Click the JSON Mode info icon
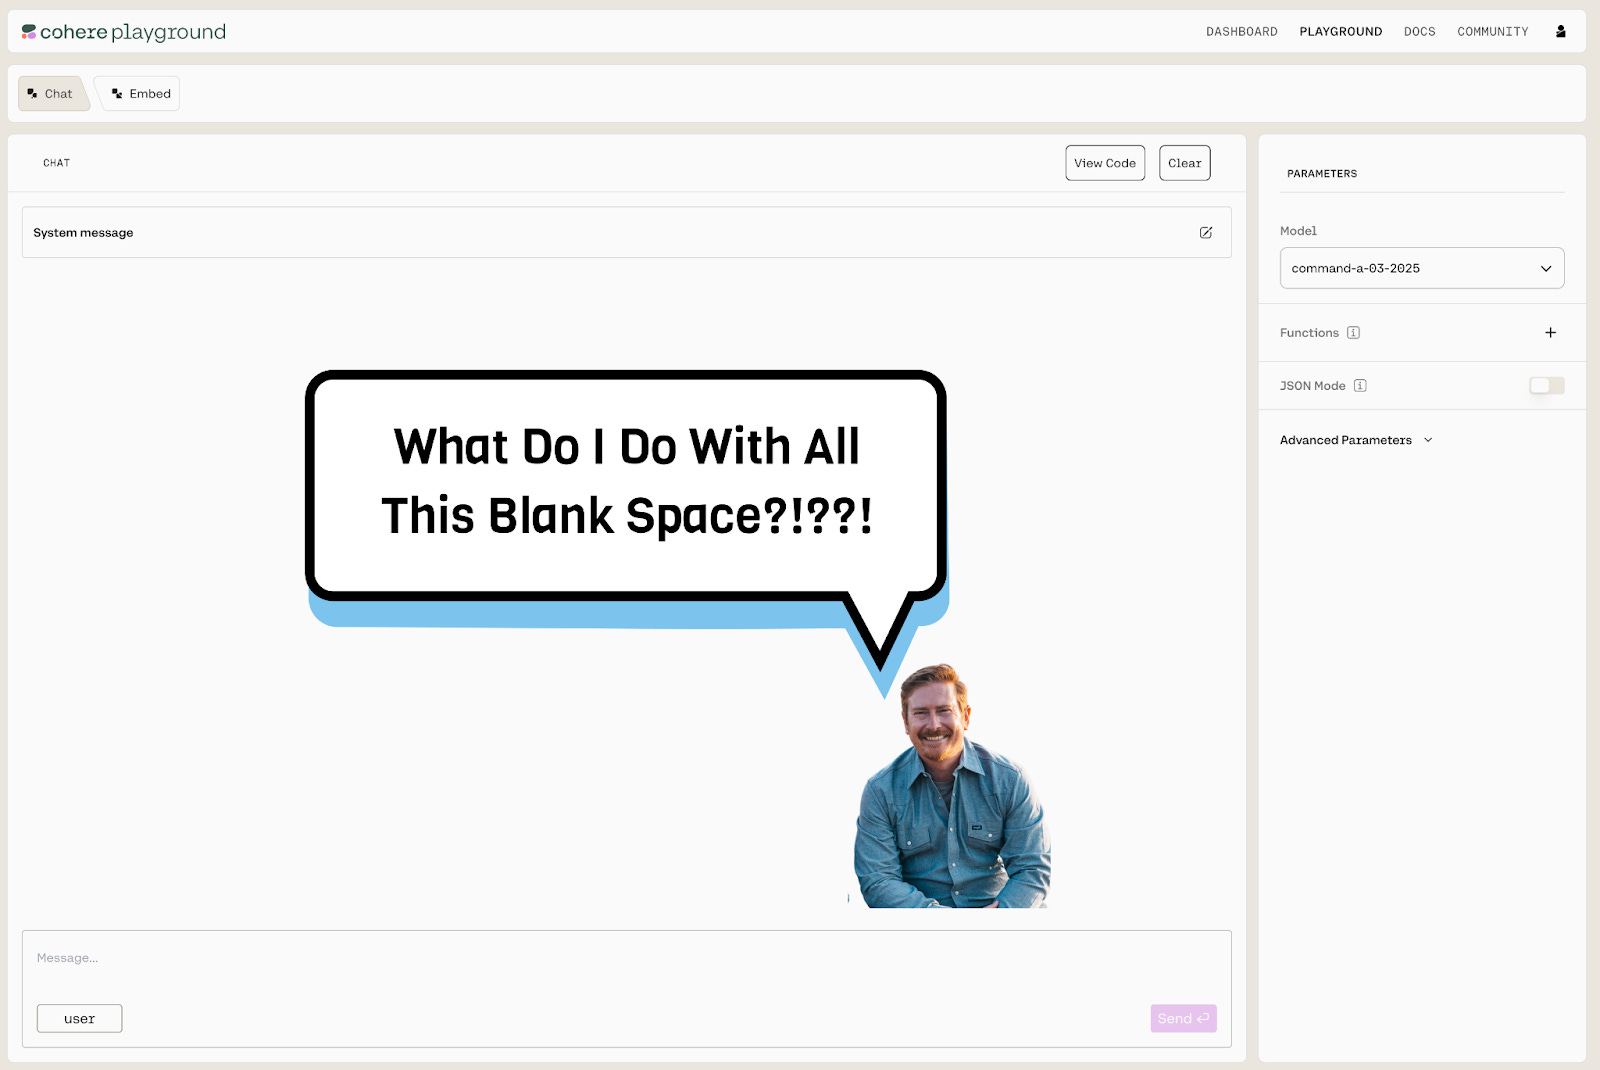Screen dimensions: 1600x1070 click(1360, 386)
